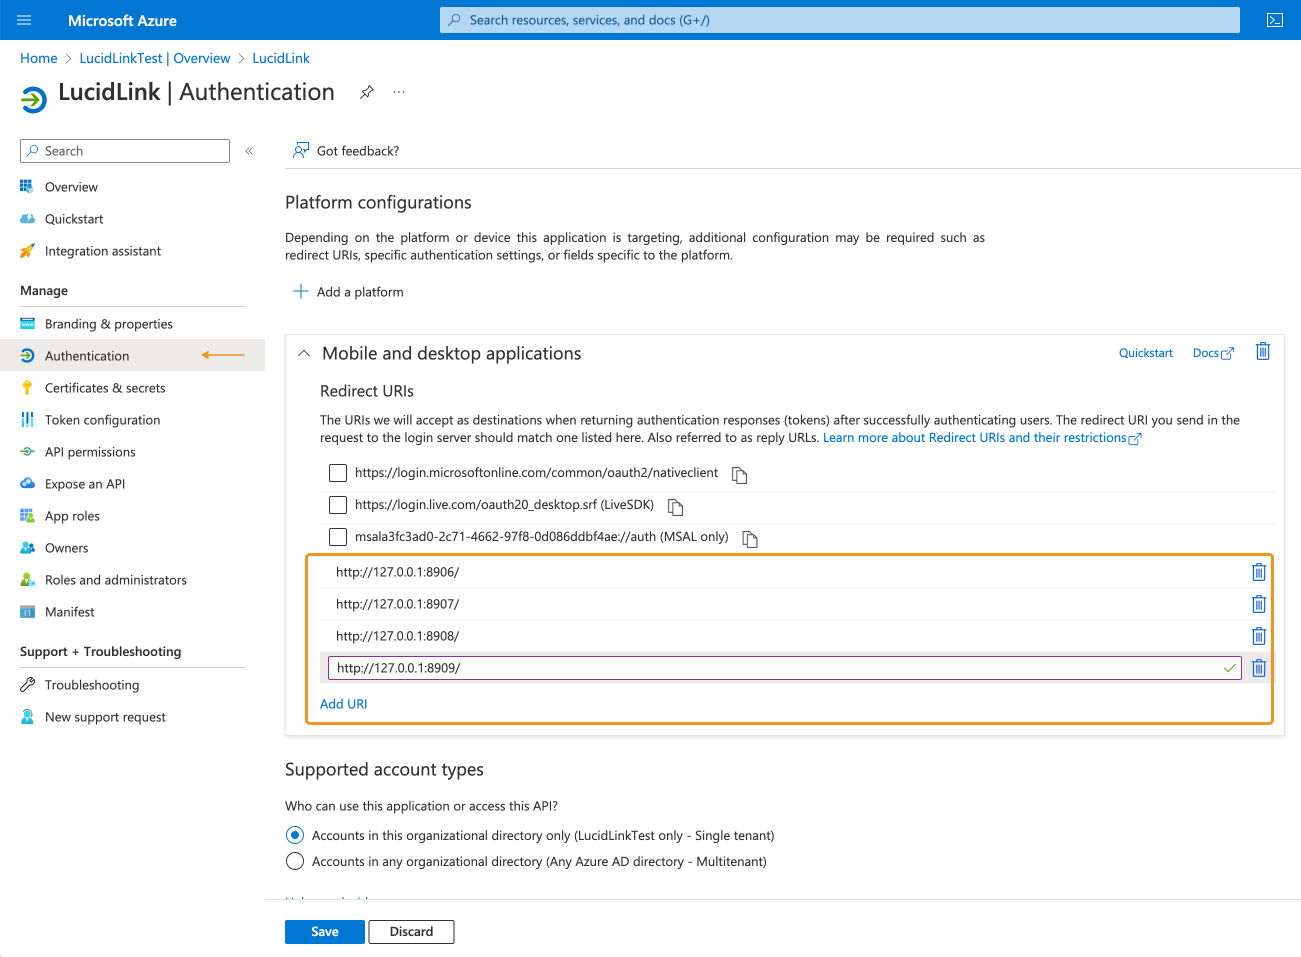Discard the authentication changes
The image size is (1301, 957).
411,931
